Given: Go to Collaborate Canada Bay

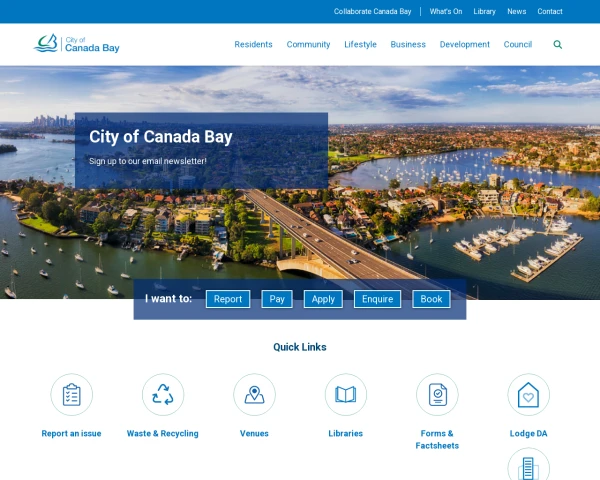Looking at the screenshot, I should 372,11.
